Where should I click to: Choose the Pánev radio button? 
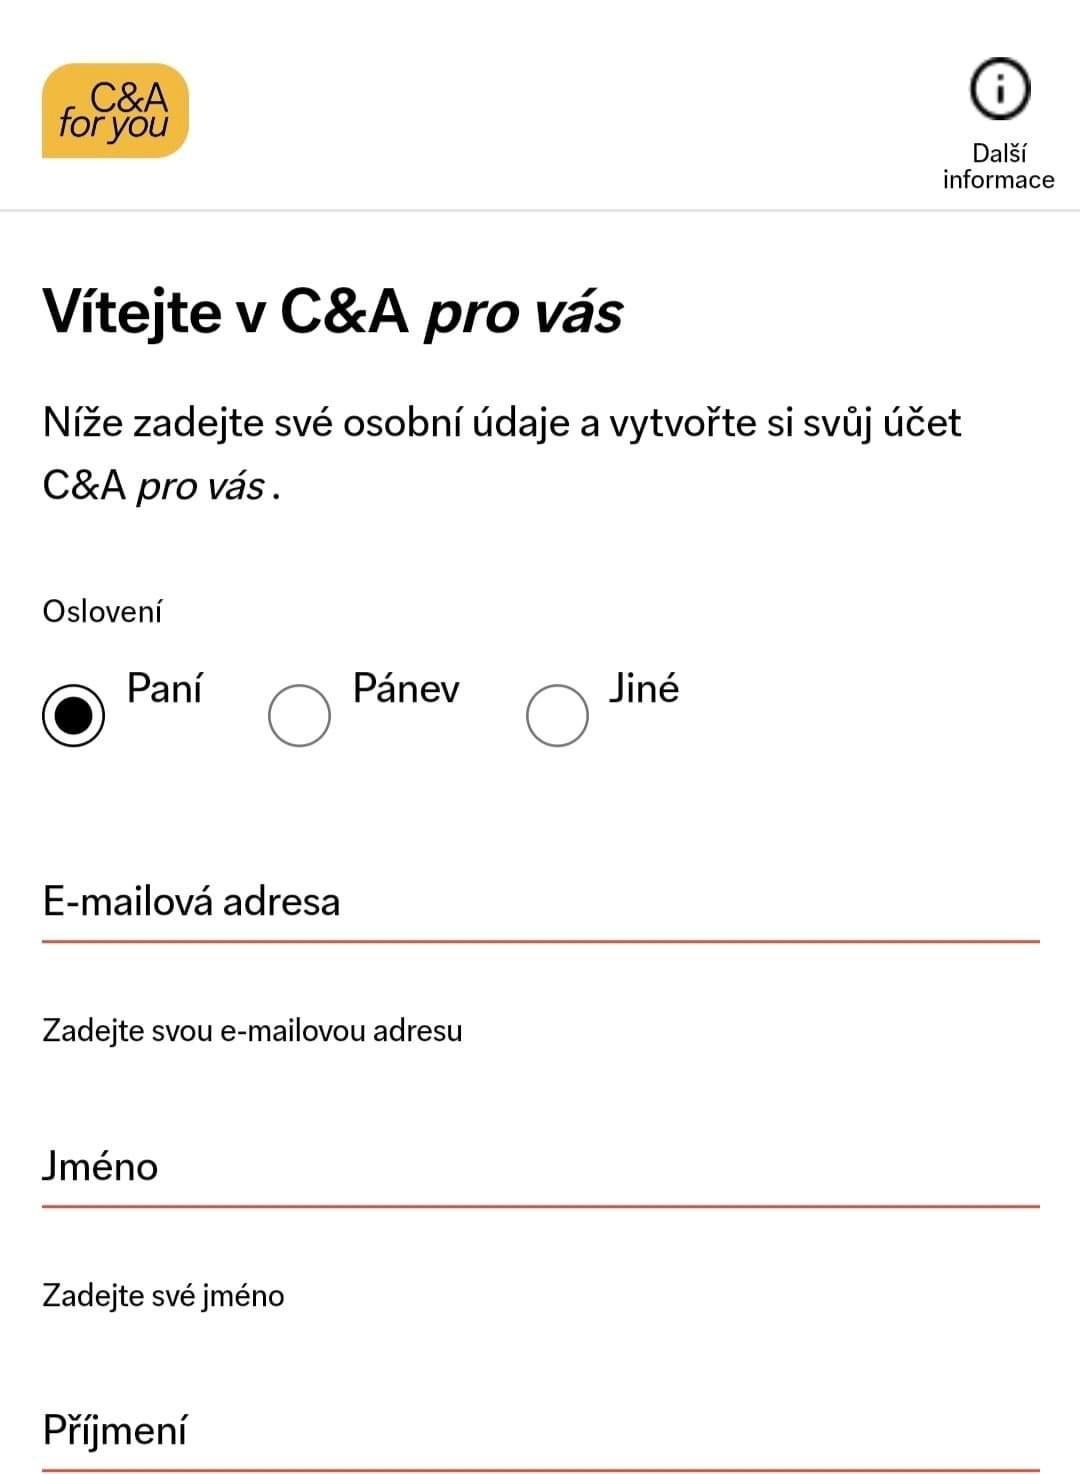click(x=299, y=715)
